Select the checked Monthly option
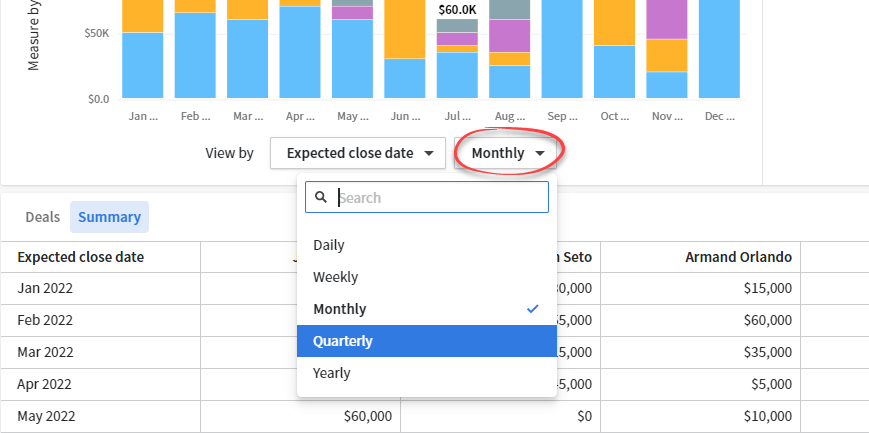The width and height of the screenshot is (869, 433). (x=427, y=309)
